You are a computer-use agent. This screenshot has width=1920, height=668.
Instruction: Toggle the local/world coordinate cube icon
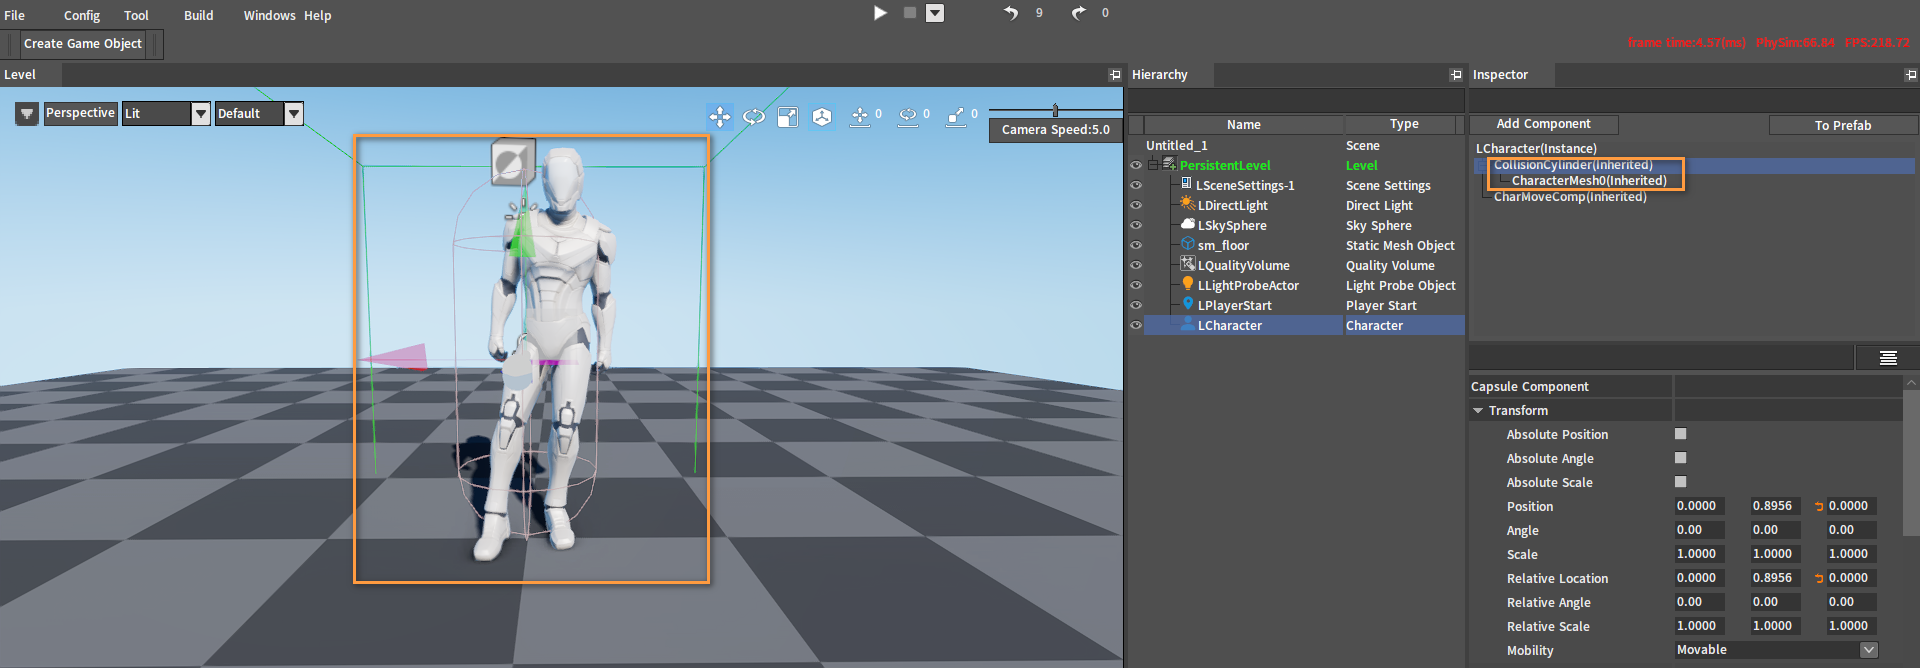pos(822,117)
